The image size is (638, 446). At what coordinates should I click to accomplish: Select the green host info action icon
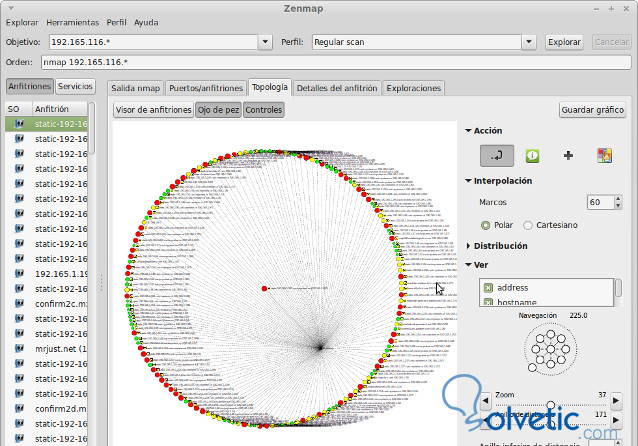click(x=532, y=155)
